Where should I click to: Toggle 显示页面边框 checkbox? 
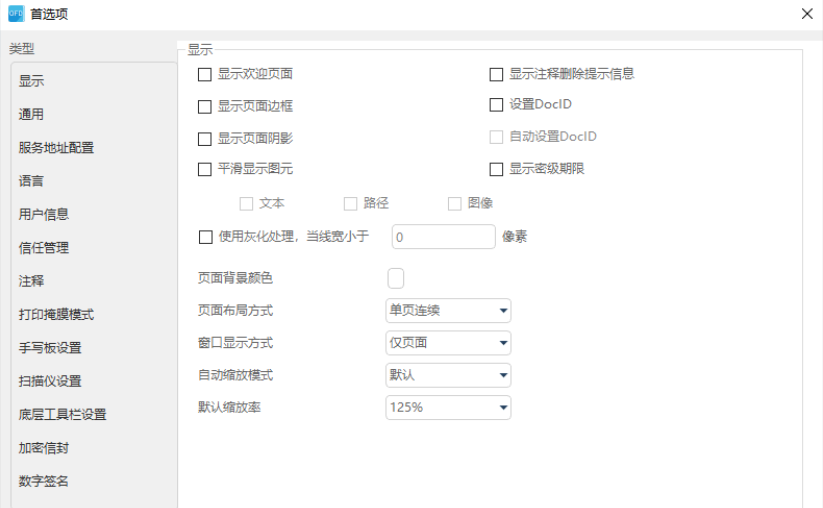click(x=205, y=107)
